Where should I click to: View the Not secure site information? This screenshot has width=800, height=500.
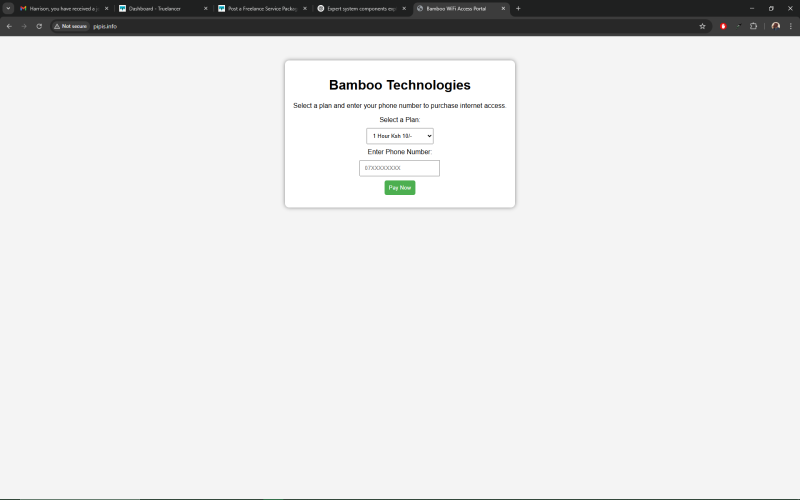coord(70,26)
